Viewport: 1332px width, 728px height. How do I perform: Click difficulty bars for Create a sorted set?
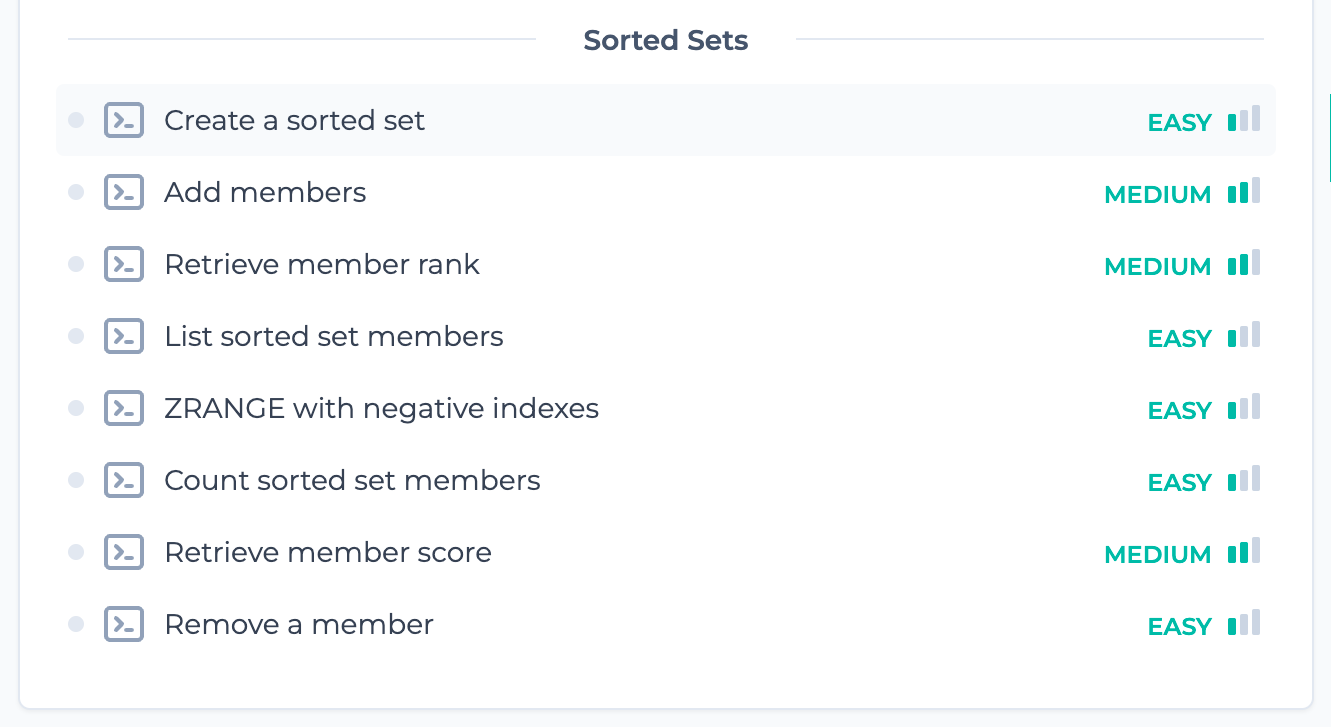(x=1244, y=119)
